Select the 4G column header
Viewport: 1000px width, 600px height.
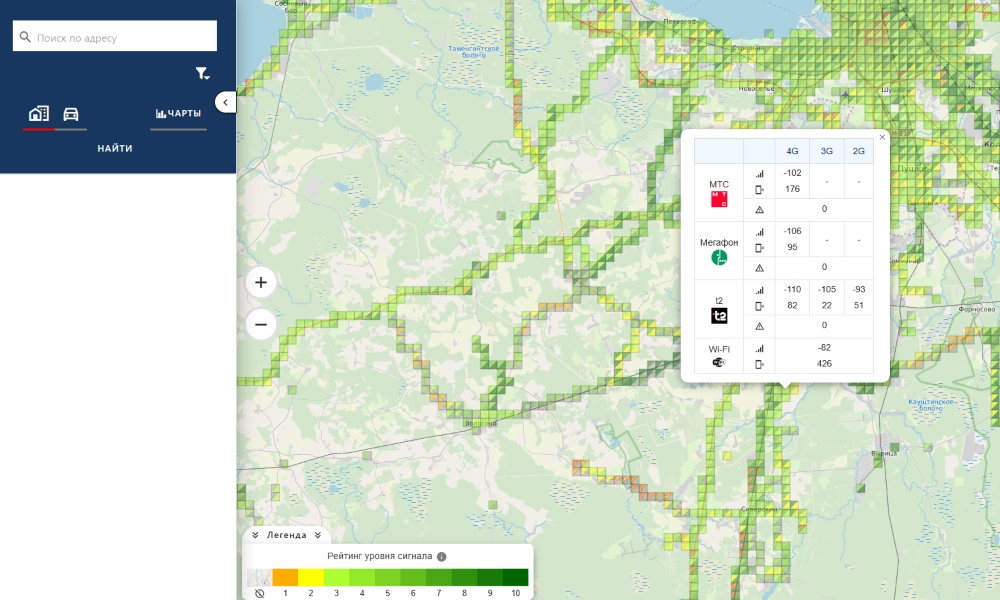coord(792,151)
